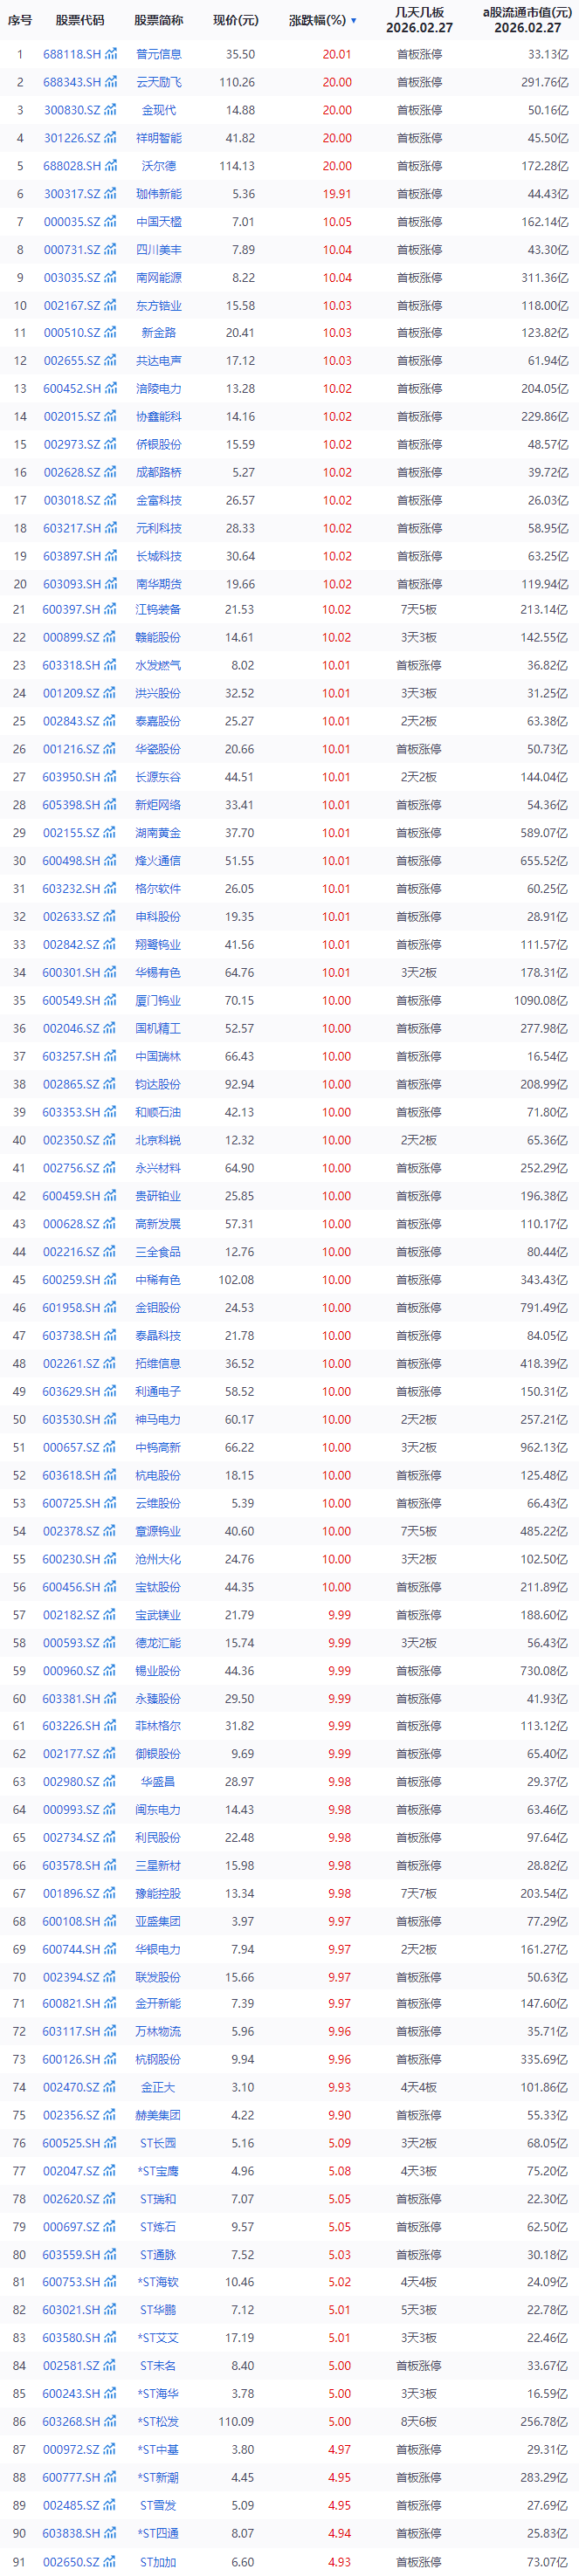Click the 股票代码 column header
This screenshot has height=2576, width=579.
tap(80, 20)
